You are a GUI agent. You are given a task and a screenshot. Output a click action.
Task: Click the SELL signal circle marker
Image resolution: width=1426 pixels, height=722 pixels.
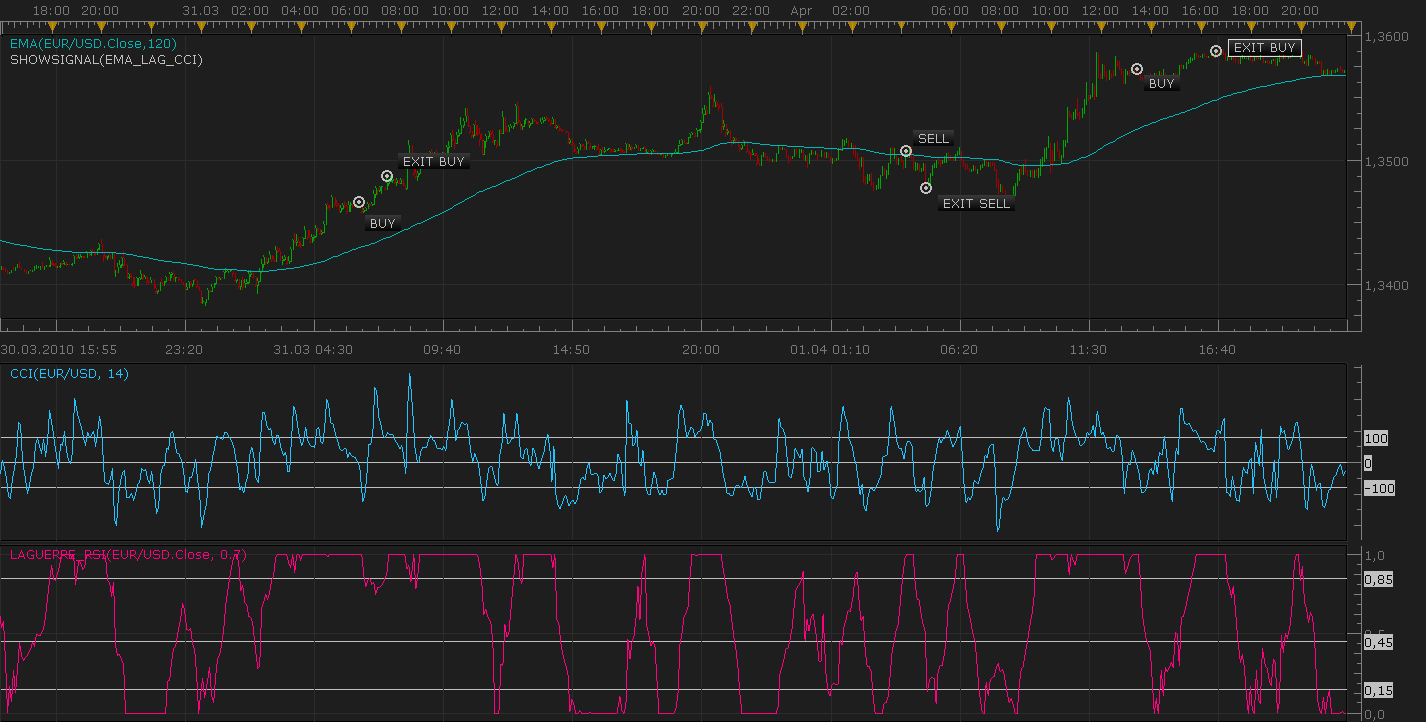point(905,151)
